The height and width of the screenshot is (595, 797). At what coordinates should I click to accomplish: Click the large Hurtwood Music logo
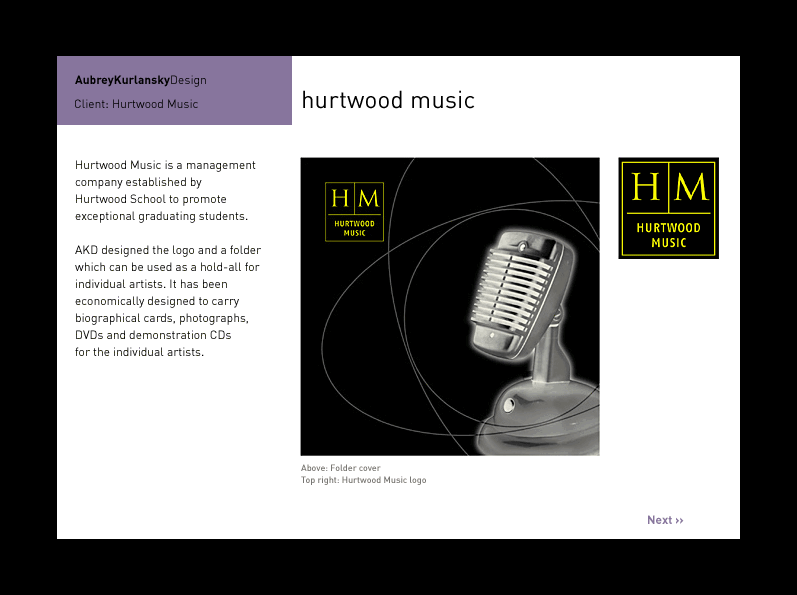(x=668, y=208)
